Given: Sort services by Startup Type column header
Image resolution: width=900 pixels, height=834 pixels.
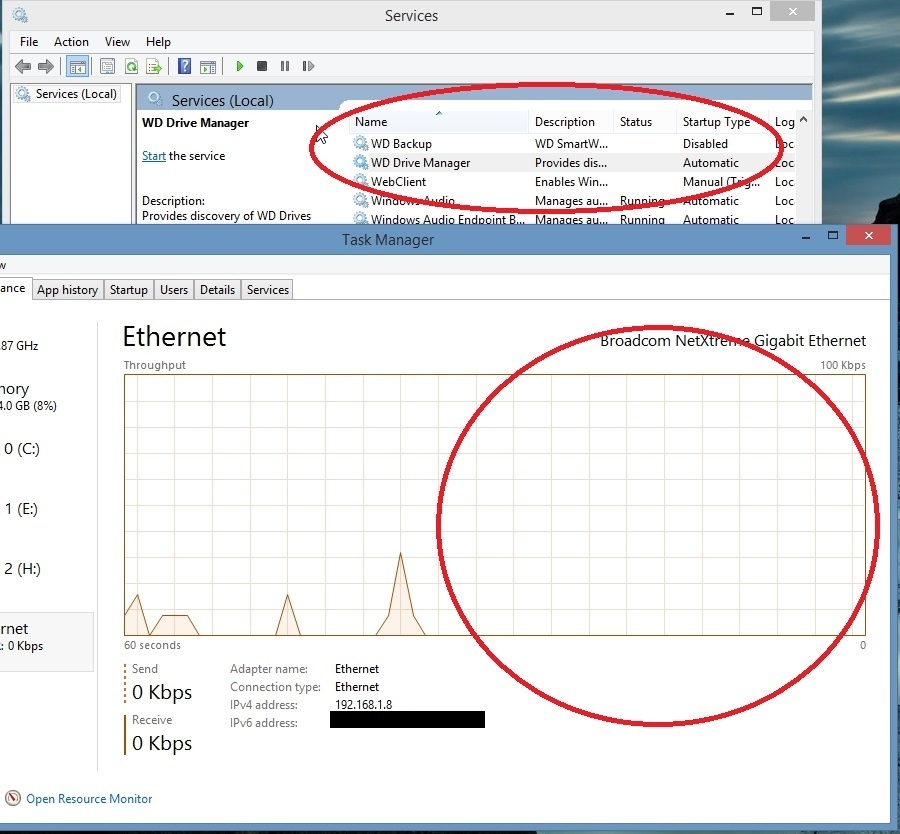Looking at the screenshot, I should [722, 122].
